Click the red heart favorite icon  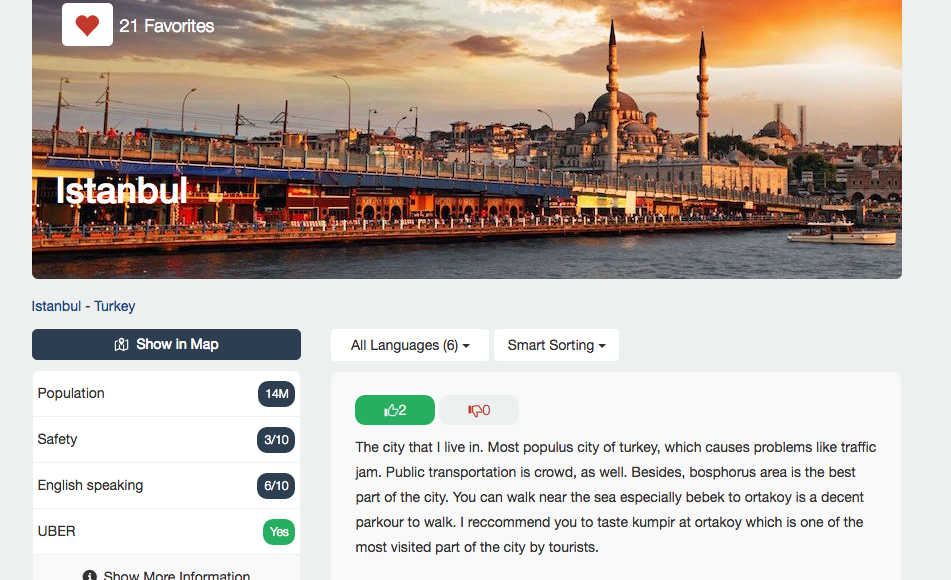(x=87, y=25)
